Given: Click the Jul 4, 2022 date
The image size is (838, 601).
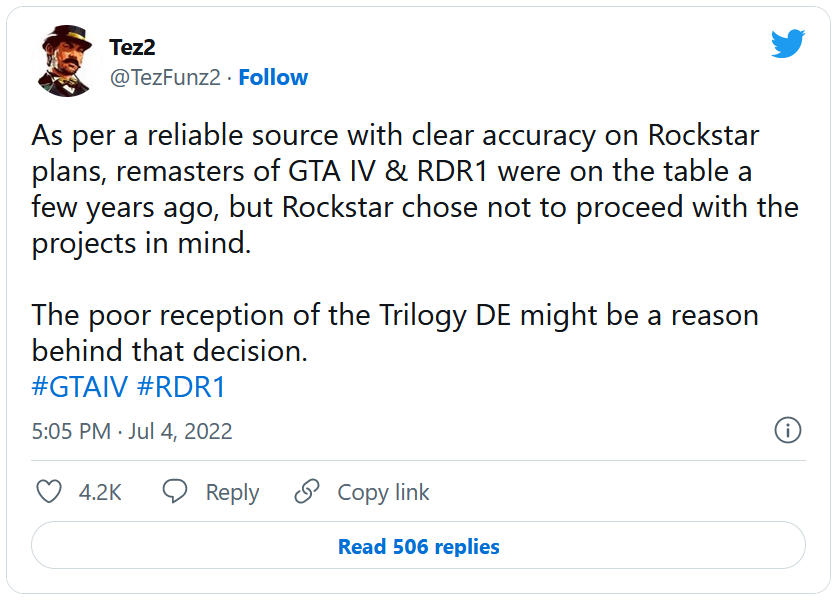Looking at the screenshot, I should point(180,431).
